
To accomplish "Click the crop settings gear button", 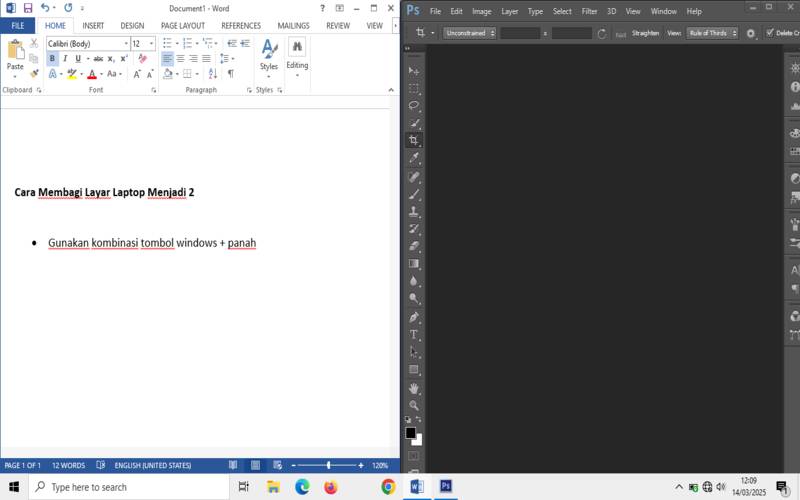I will tap(751, 33).
